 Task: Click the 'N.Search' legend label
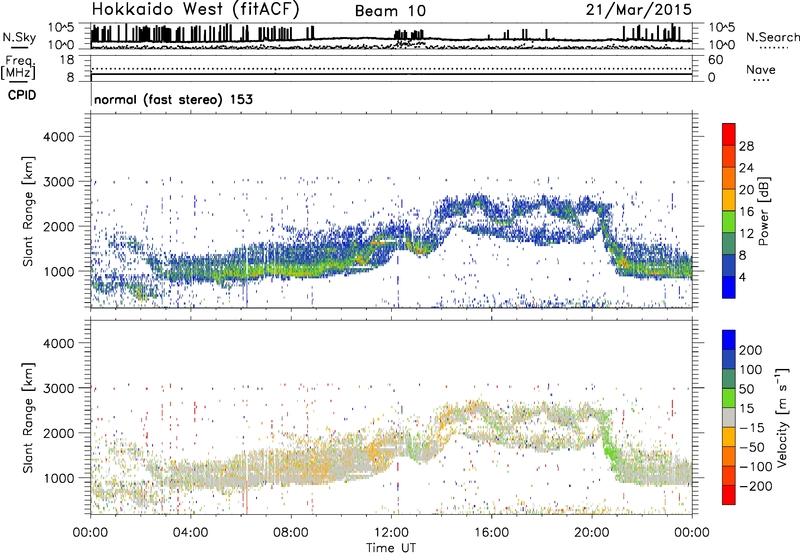(772, 37)
